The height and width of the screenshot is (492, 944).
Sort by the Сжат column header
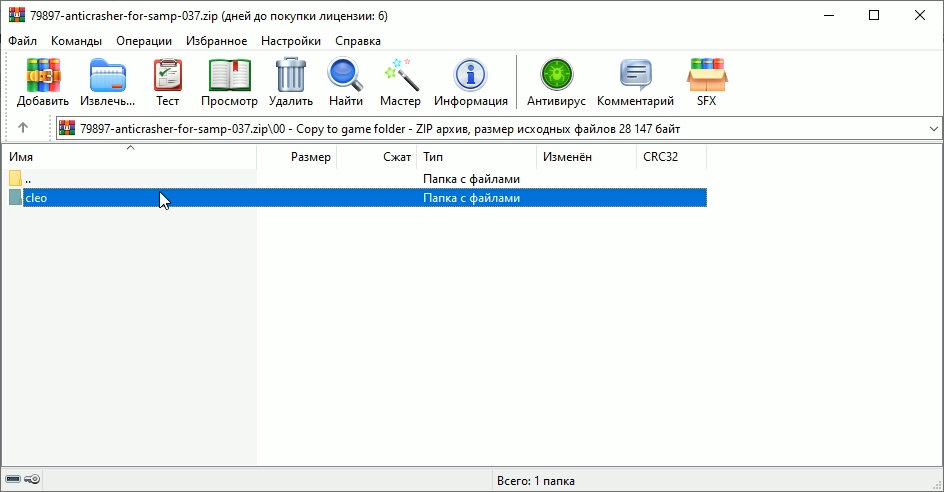376,157
